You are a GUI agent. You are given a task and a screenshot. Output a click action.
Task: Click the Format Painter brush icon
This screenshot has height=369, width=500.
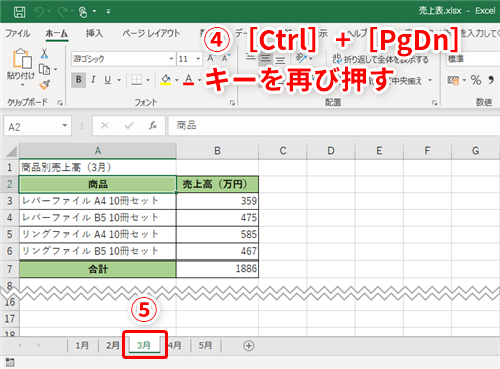pyautogui.click(x=45, y=85)
